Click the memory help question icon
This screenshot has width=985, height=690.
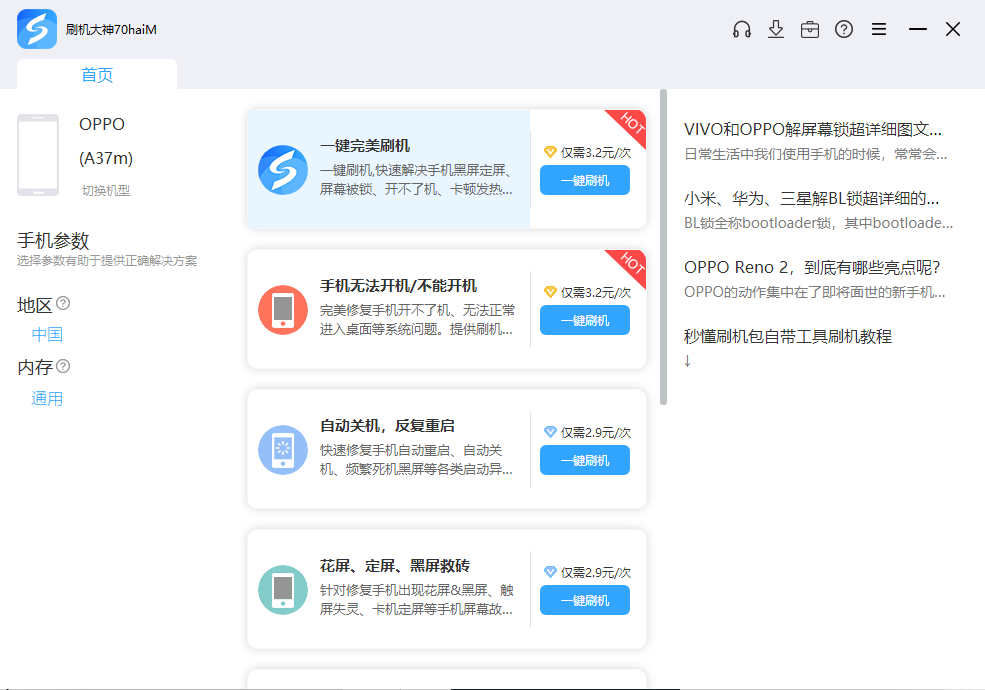(63, 366)
